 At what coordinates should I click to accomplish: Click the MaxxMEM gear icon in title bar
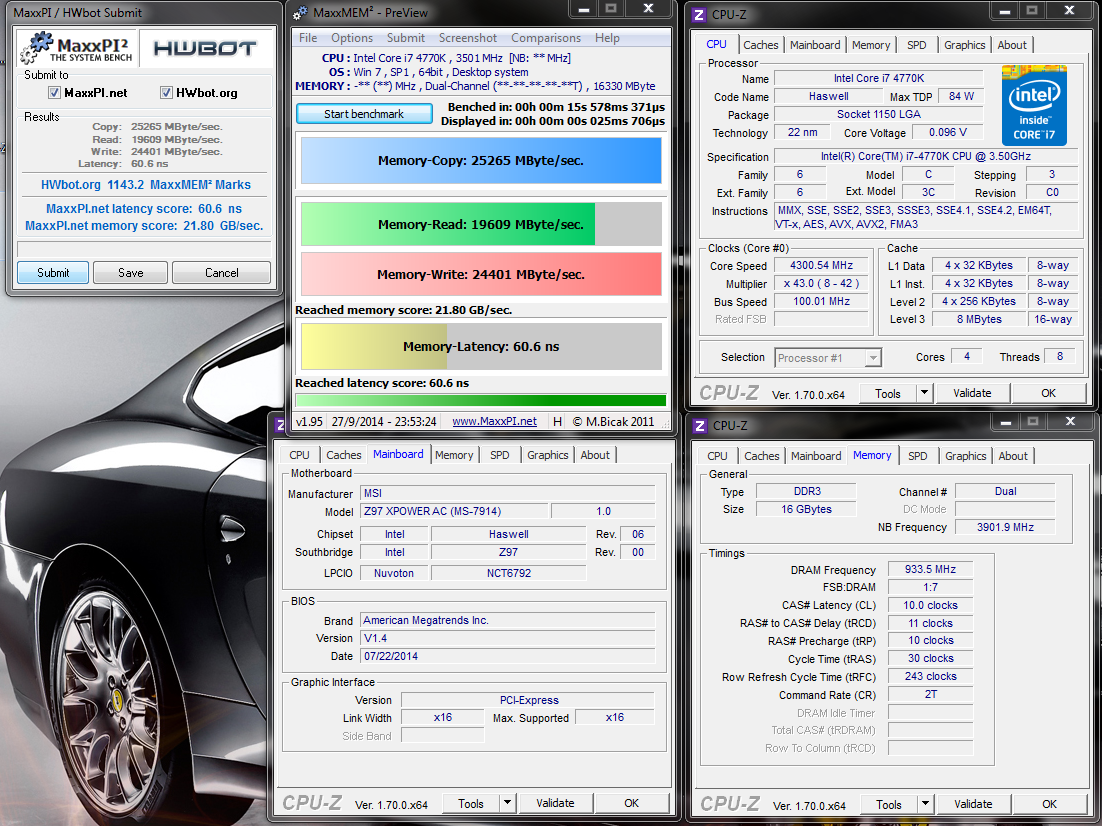[x=301, y=13]
